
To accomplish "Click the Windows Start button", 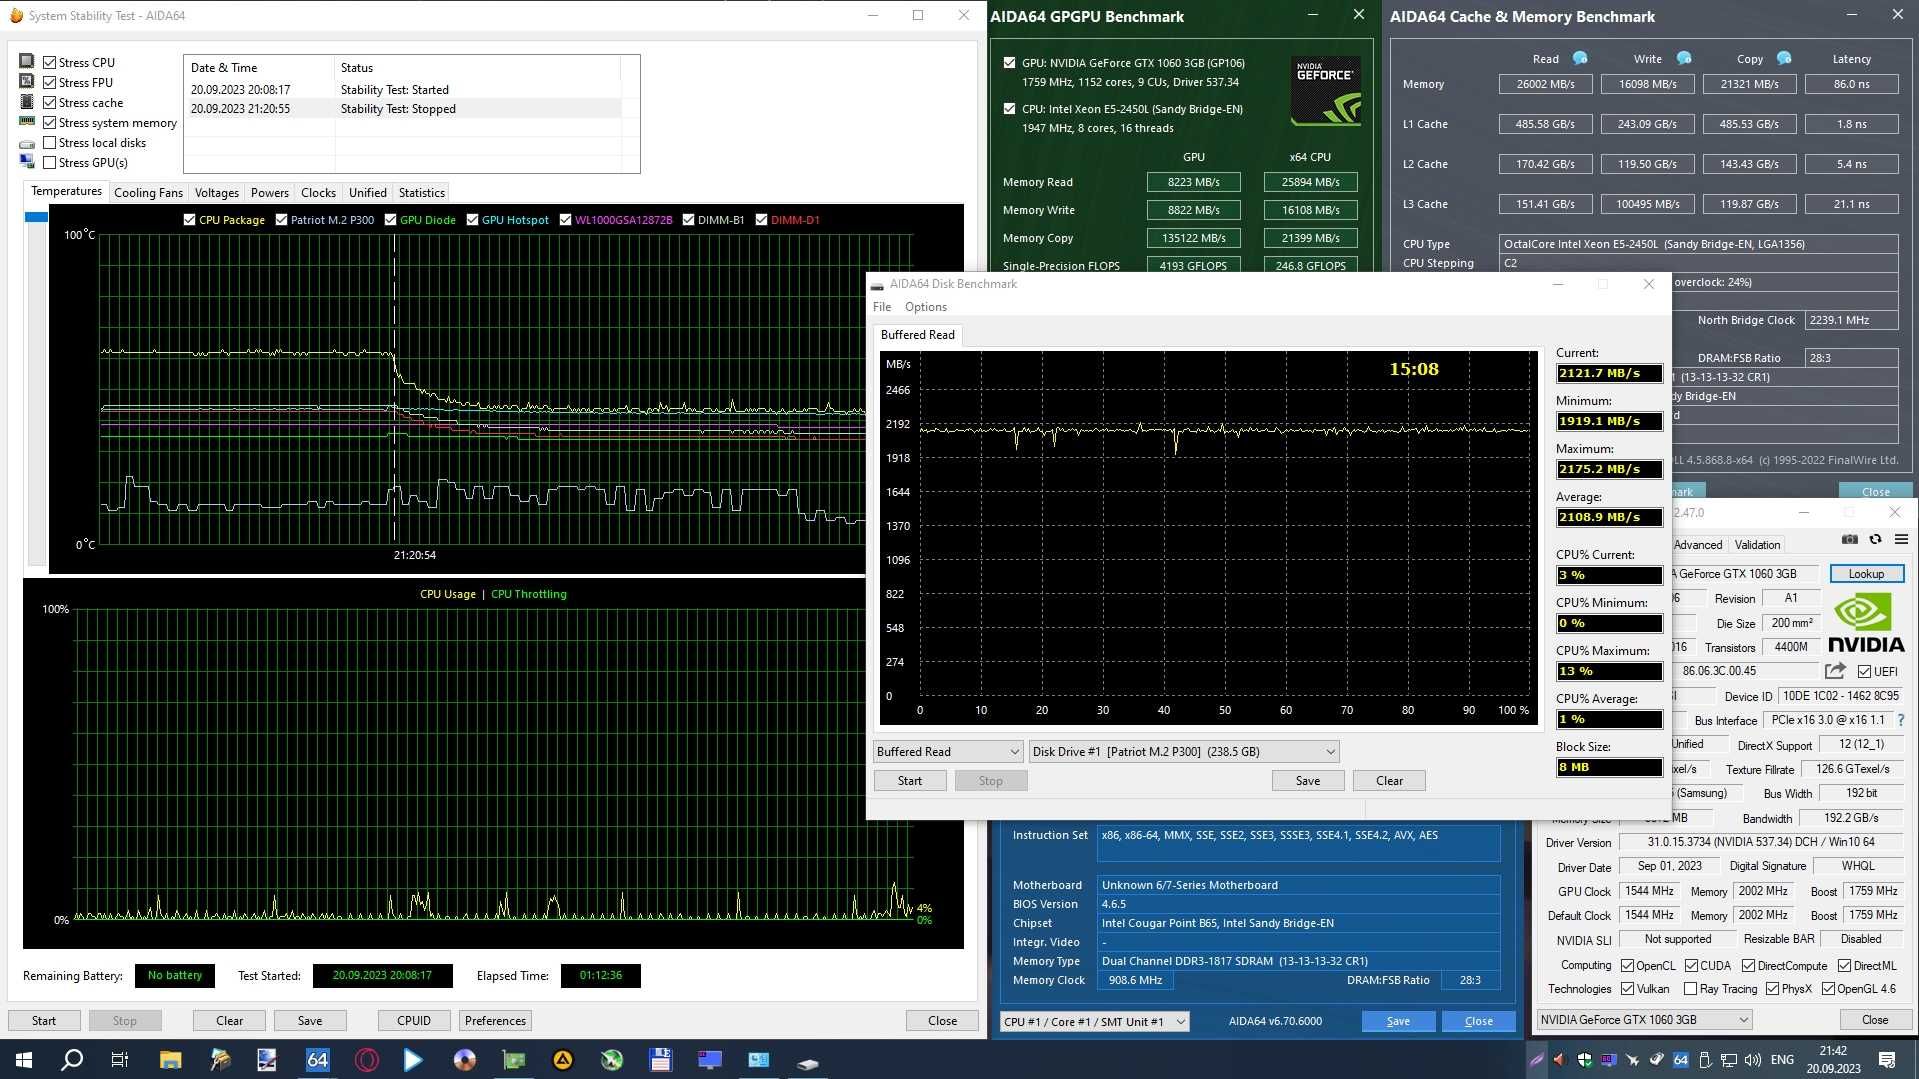I will tap(24, 1060).
